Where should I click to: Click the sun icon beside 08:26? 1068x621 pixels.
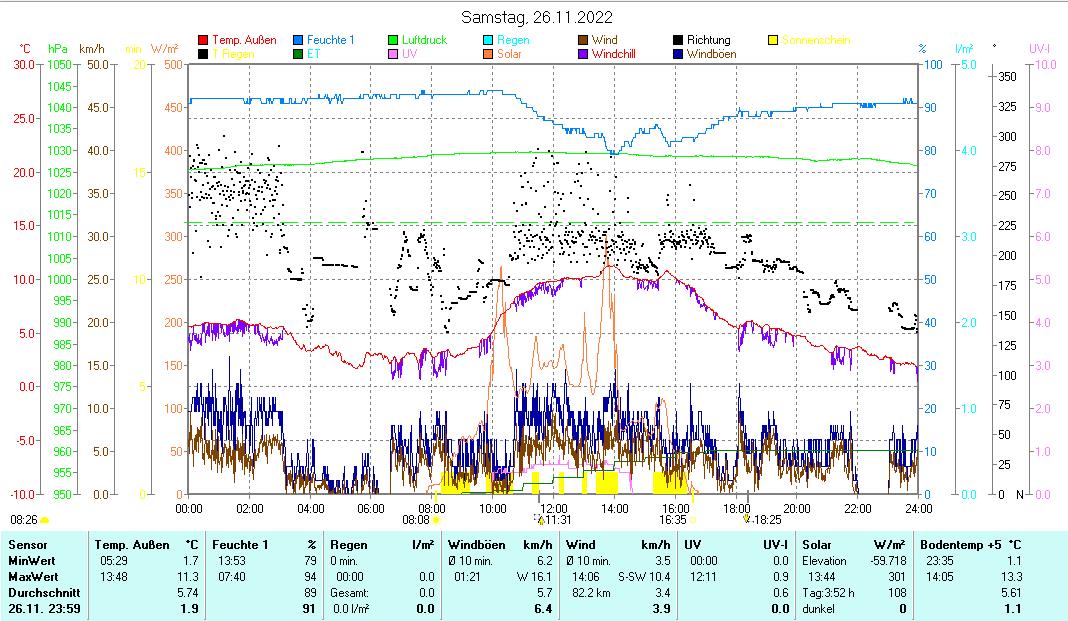[x=45, y=520]
